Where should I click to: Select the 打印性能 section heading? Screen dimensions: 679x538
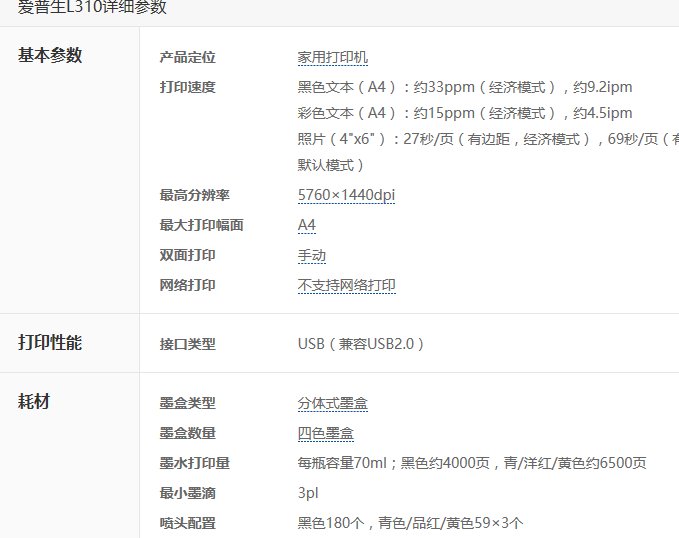[50, 343]
